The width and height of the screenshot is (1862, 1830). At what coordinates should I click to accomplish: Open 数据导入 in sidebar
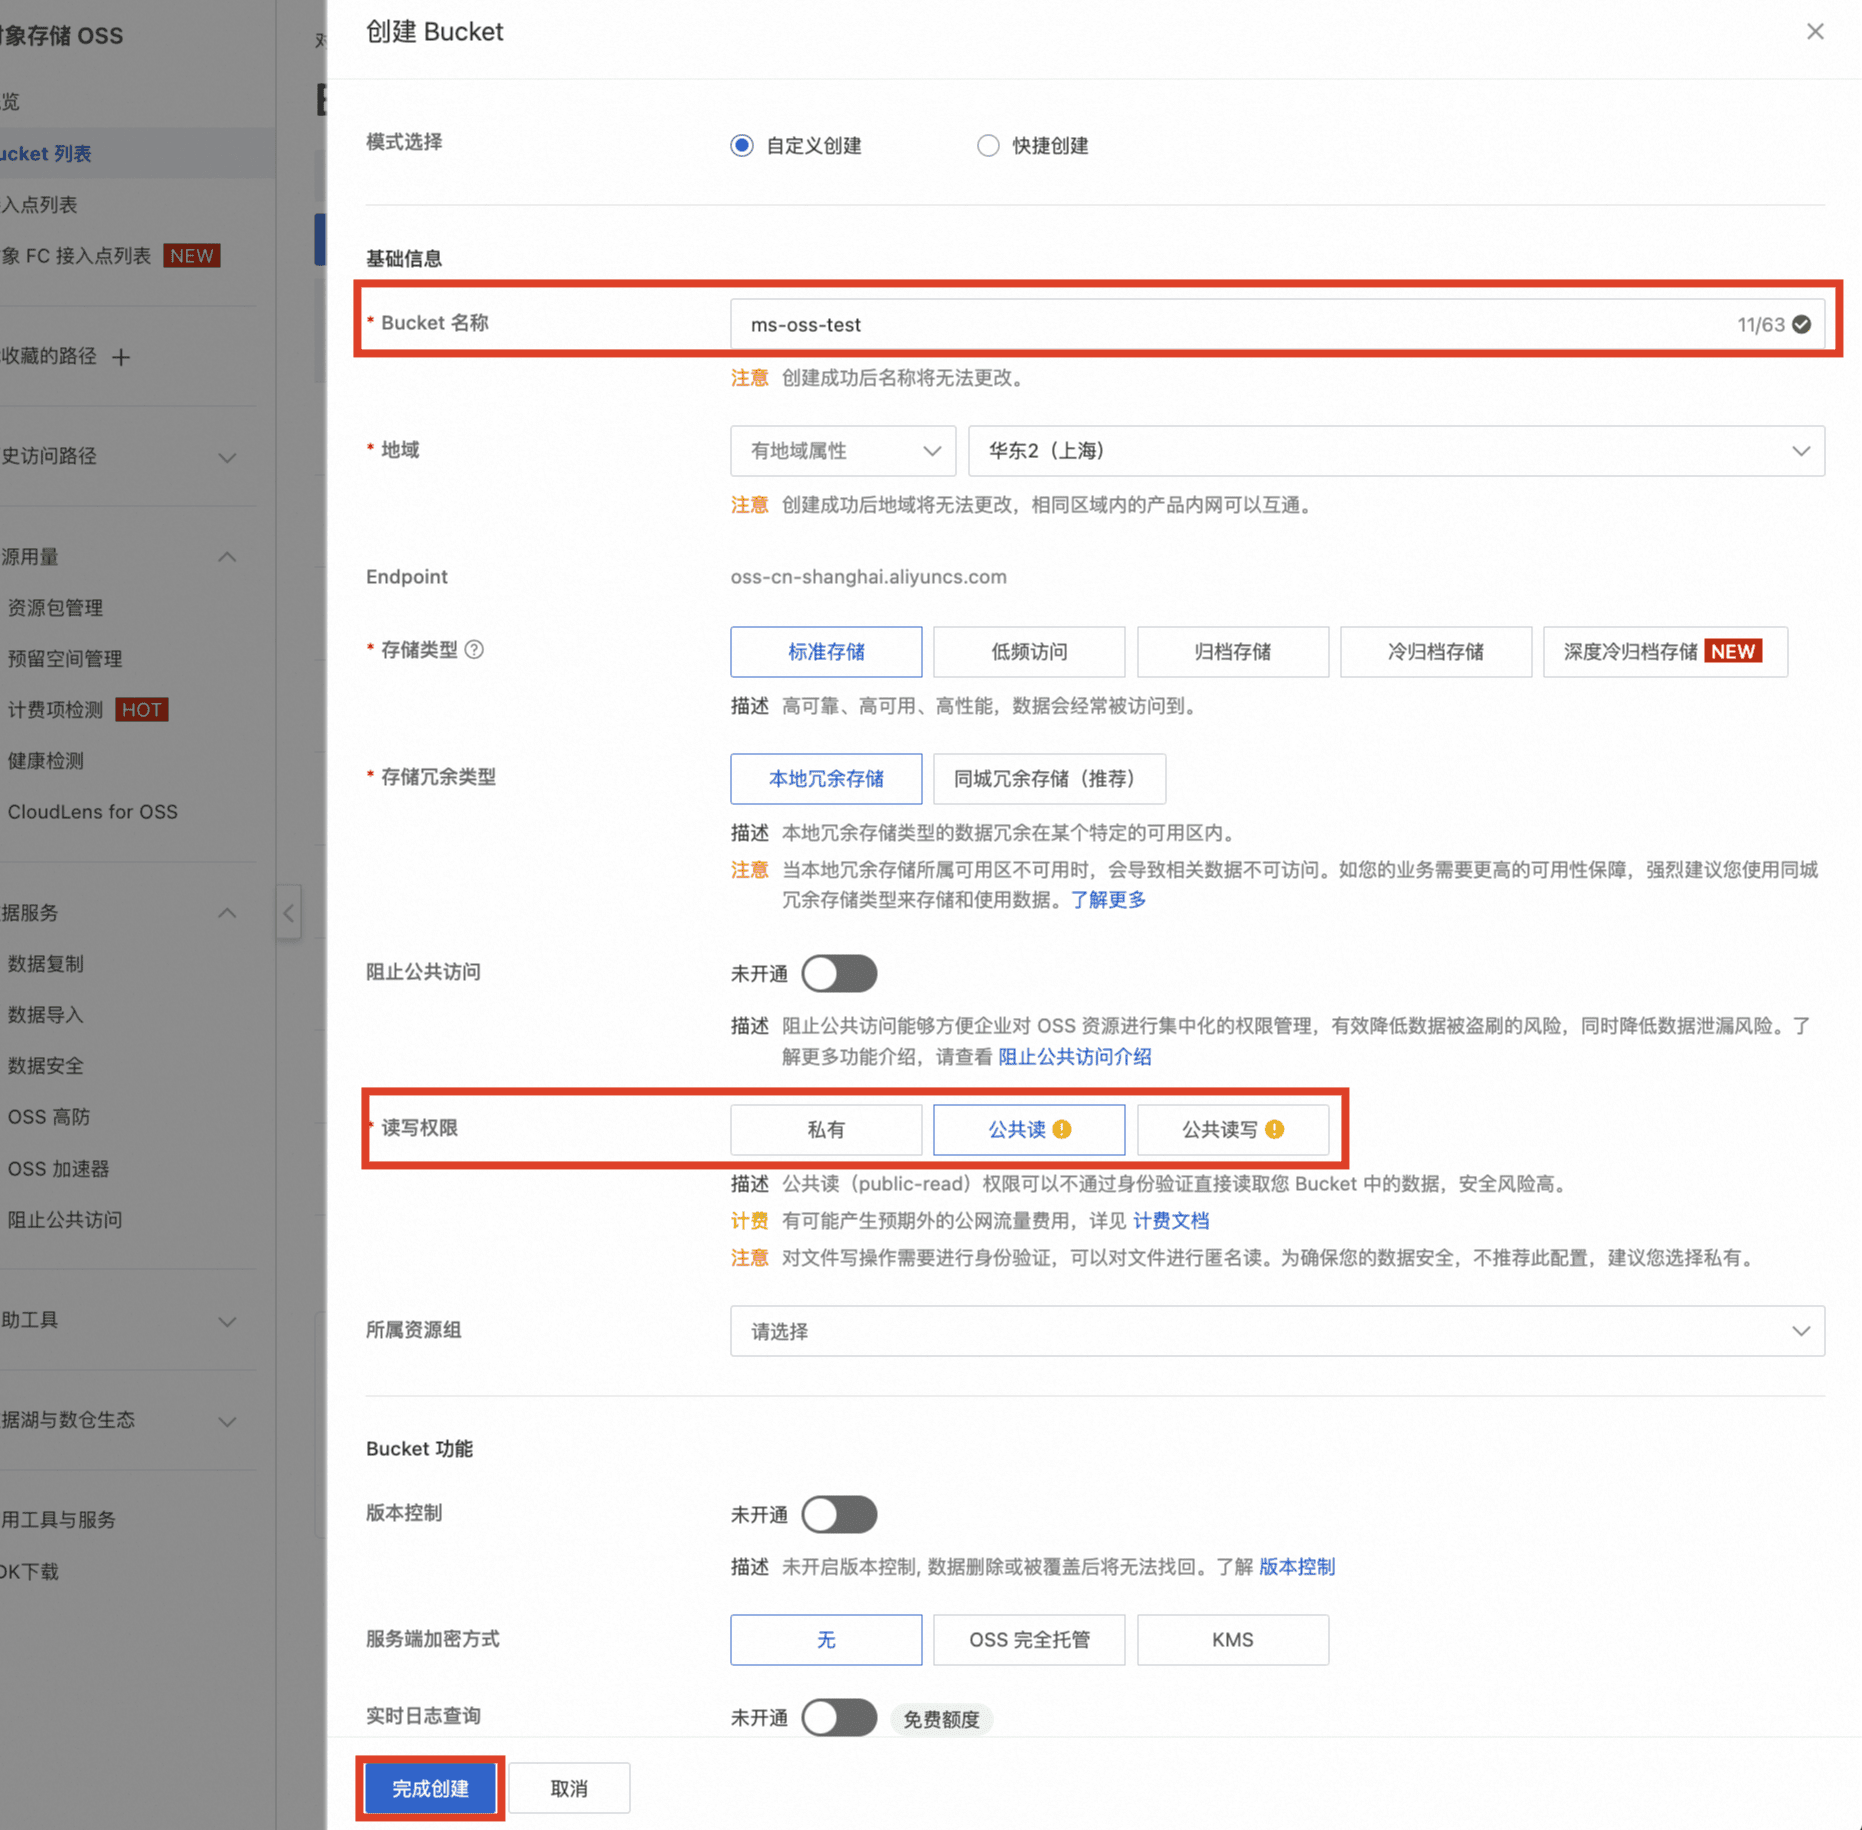pos(46,1014)
